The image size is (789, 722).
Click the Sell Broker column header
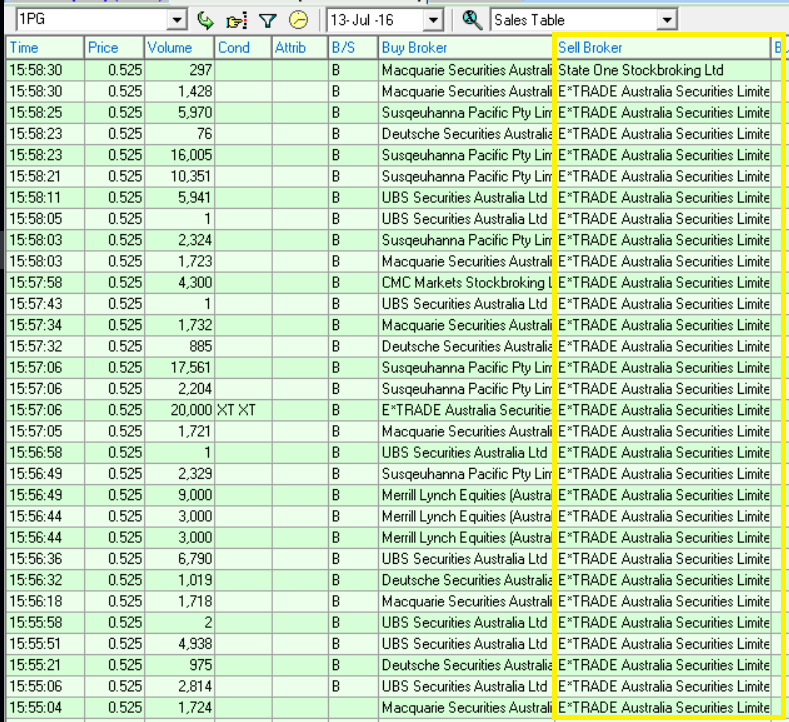pyautogui.click(x=663, y=48)
